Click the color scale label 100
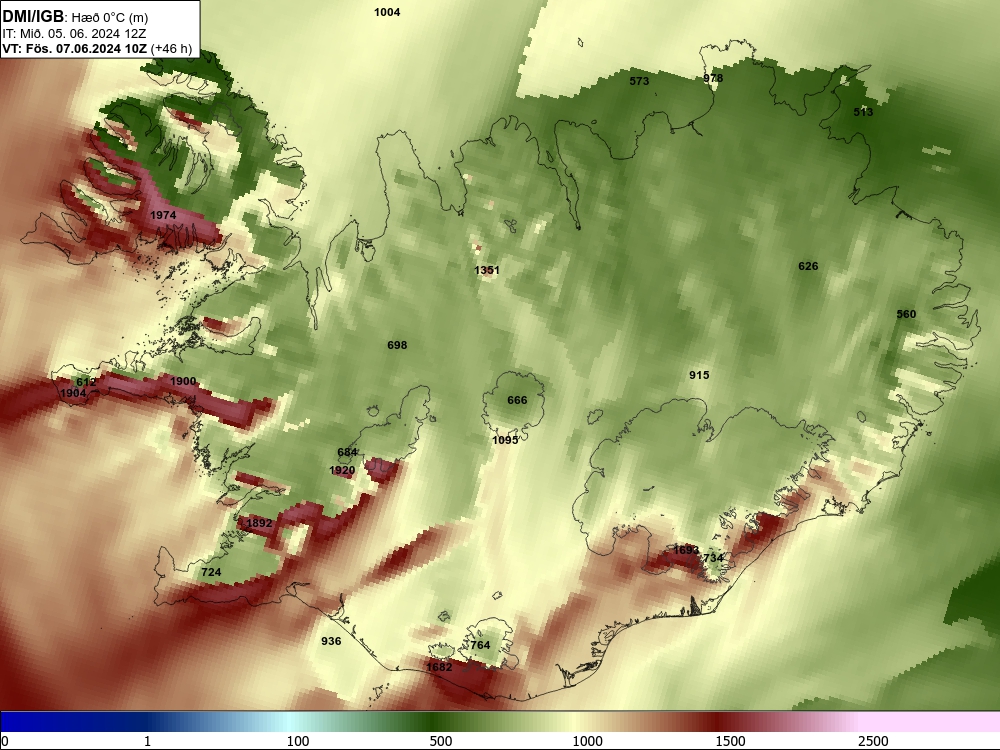 pyautogui.click(x=298, y=741)
